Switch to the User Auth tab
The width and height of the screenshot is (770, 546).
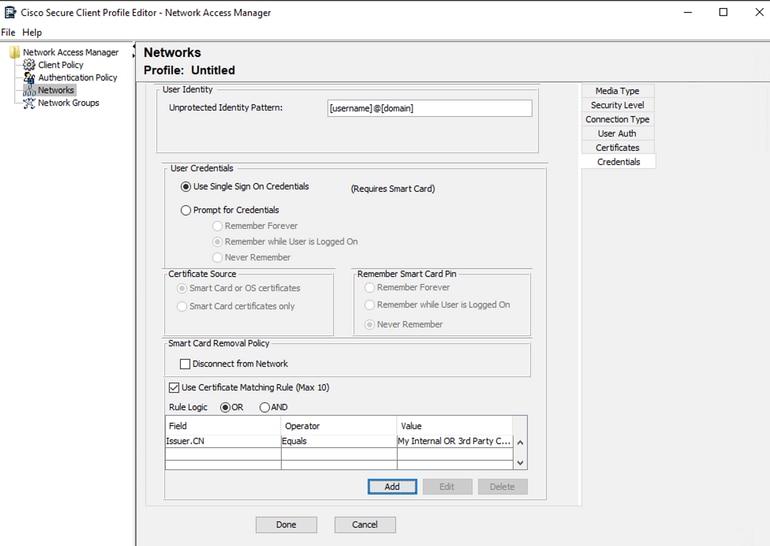coord(618,134)
